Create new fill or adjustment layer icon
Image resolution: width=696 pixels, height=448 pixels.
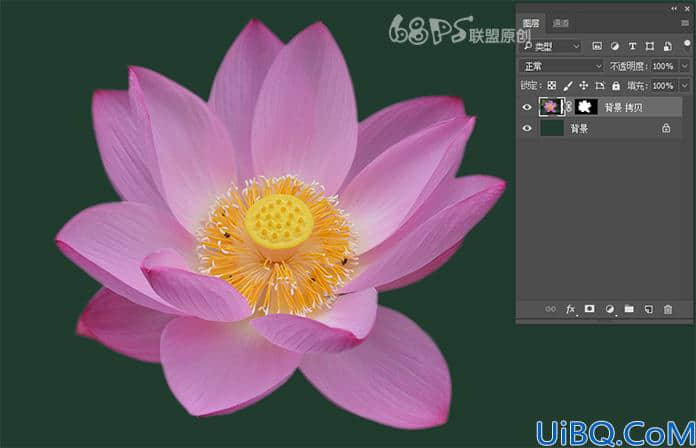610,309
